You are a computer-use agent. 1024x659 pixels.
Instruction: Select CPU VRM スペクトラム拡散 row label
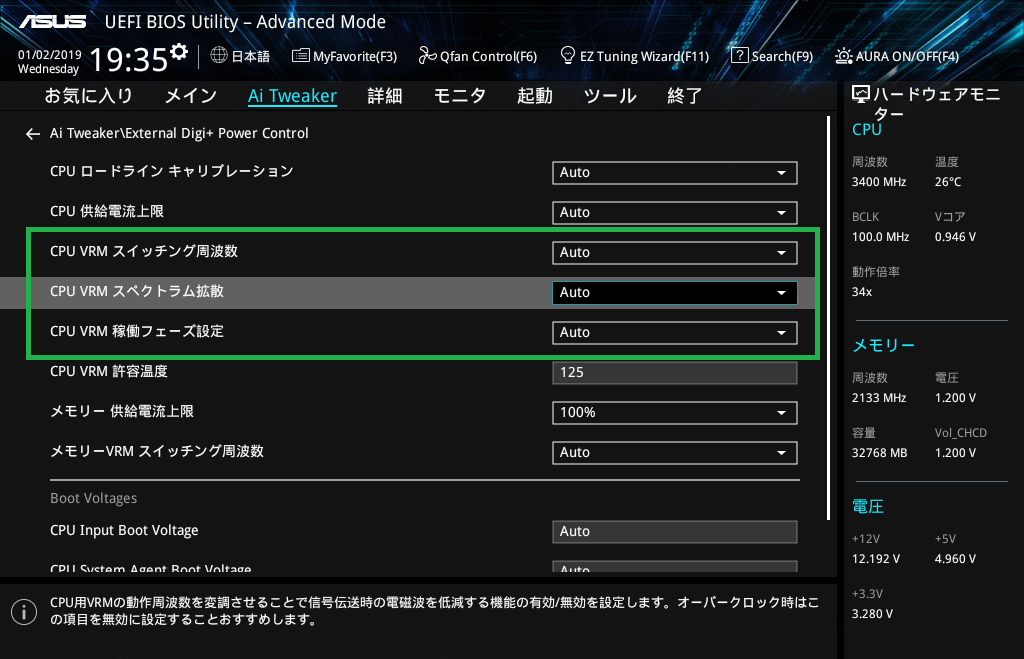(x=137, y=291)
